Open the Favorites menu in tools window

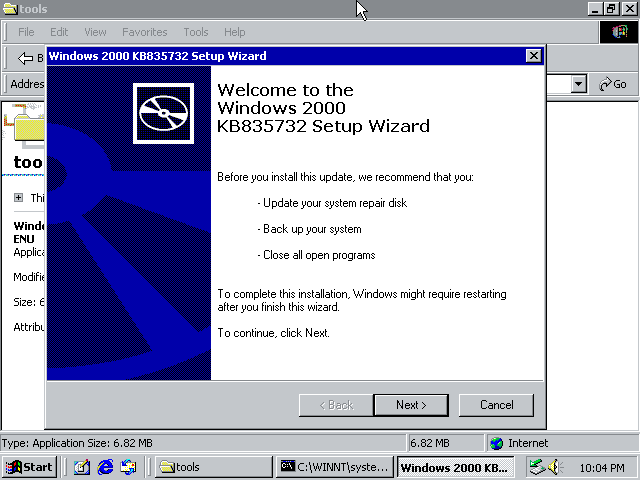[x=144, y=32]
